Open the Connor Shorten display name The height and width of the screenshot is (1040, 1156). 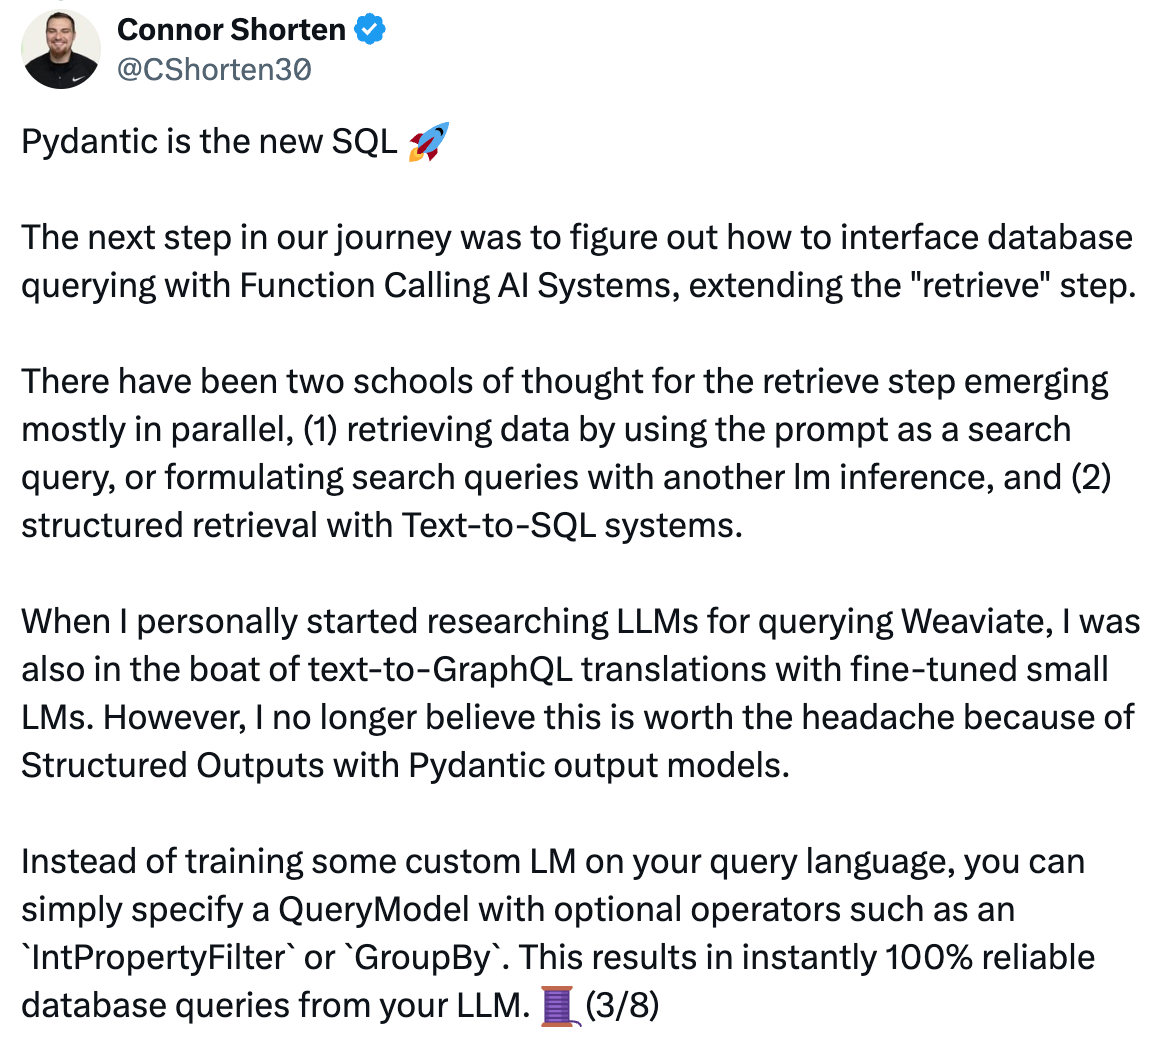coord(231,29)
